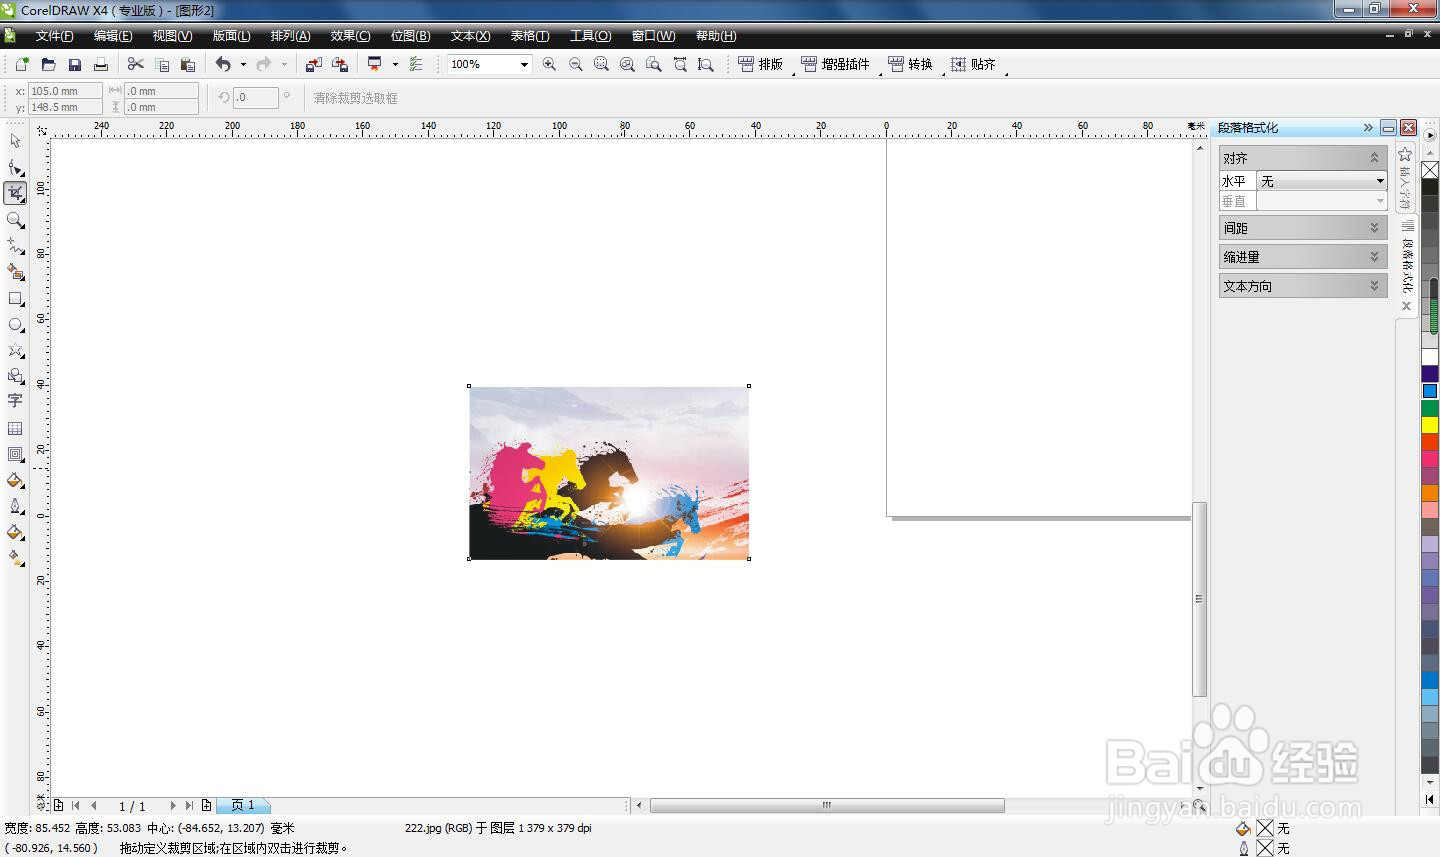Cut selection with scissors icon
Viewport: 1440px width, 857px height.
[x=135, y=64]
